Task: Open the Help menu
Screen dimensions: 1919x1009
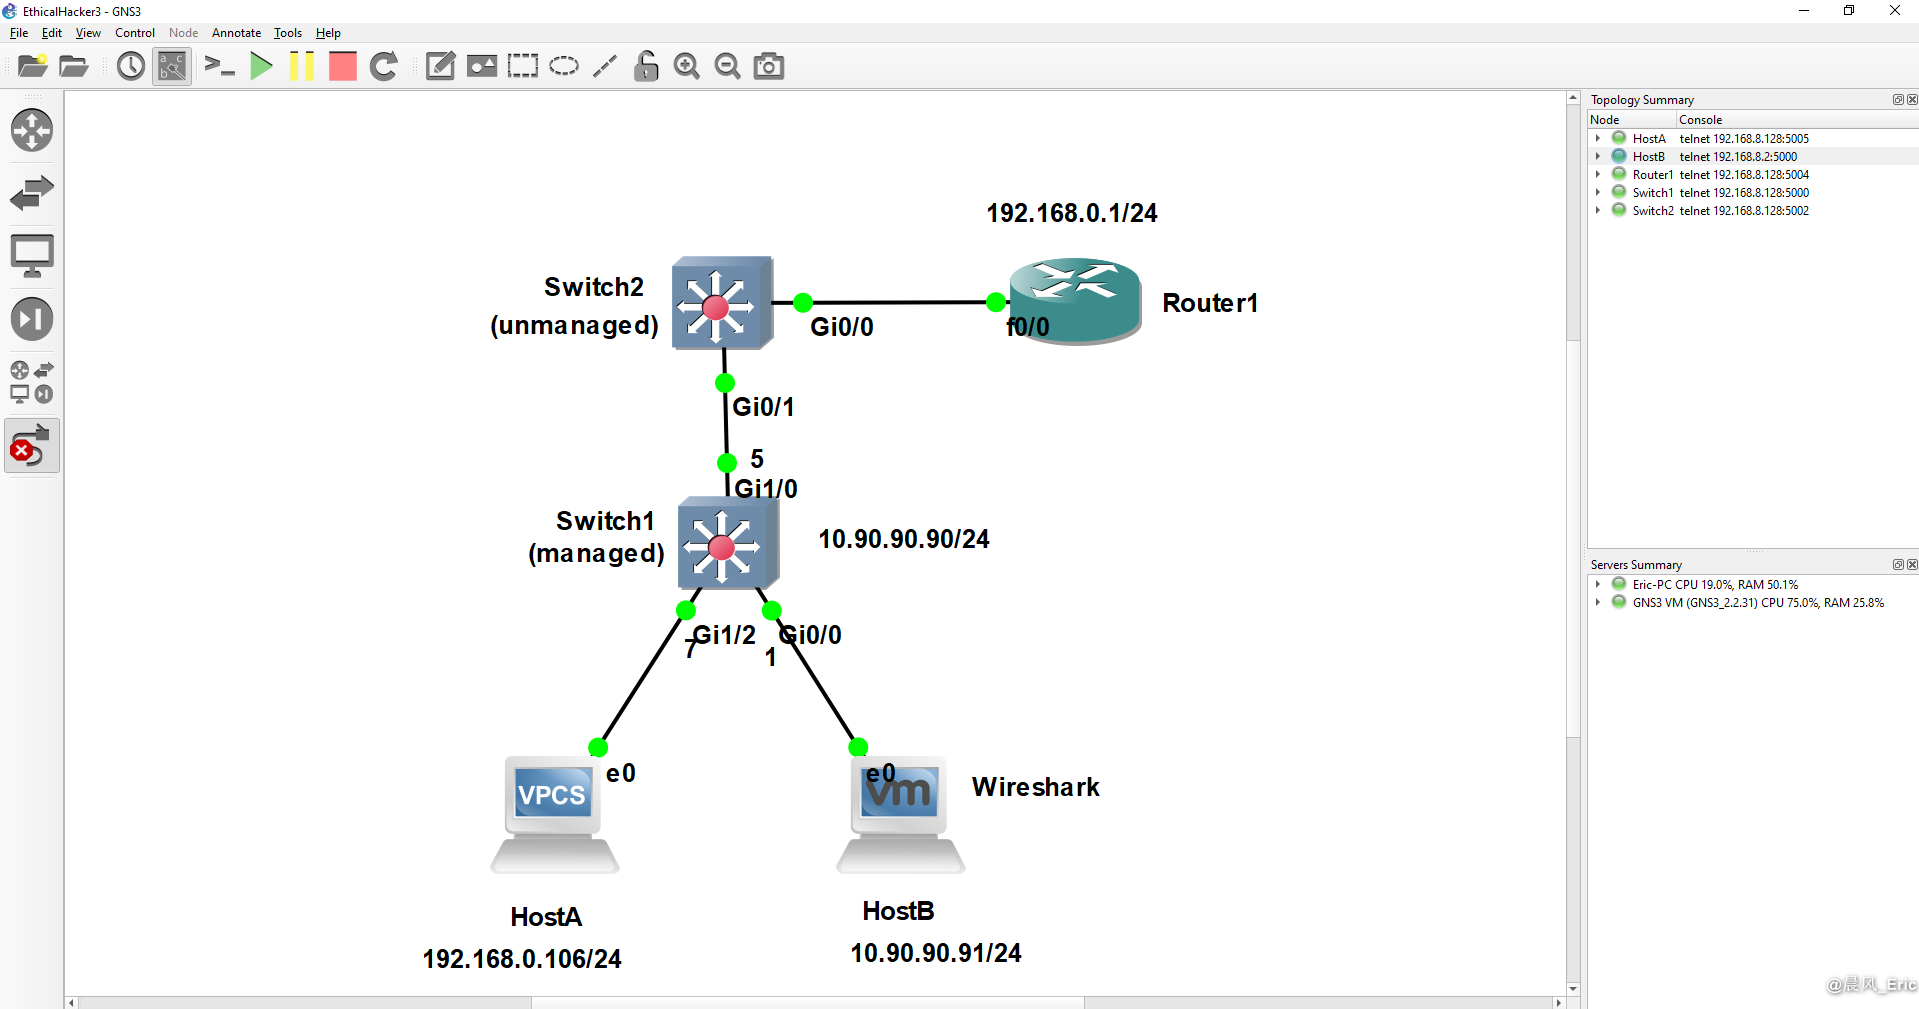Action: click(328, 33)
